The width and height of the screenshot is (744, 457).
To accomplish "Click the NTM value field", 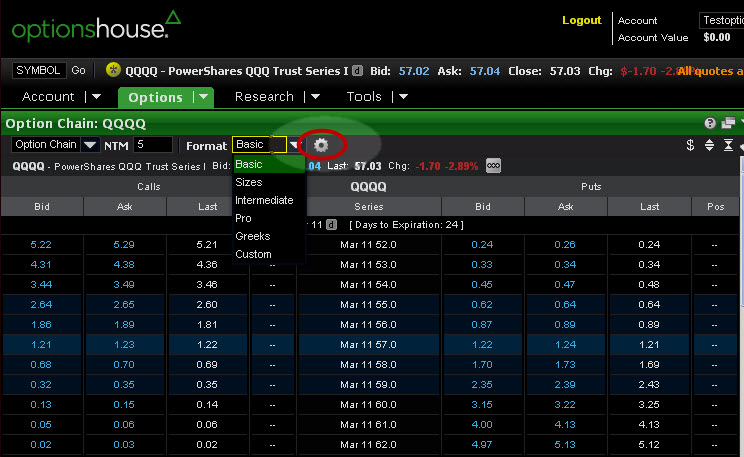I will click(x=152, y=145).
